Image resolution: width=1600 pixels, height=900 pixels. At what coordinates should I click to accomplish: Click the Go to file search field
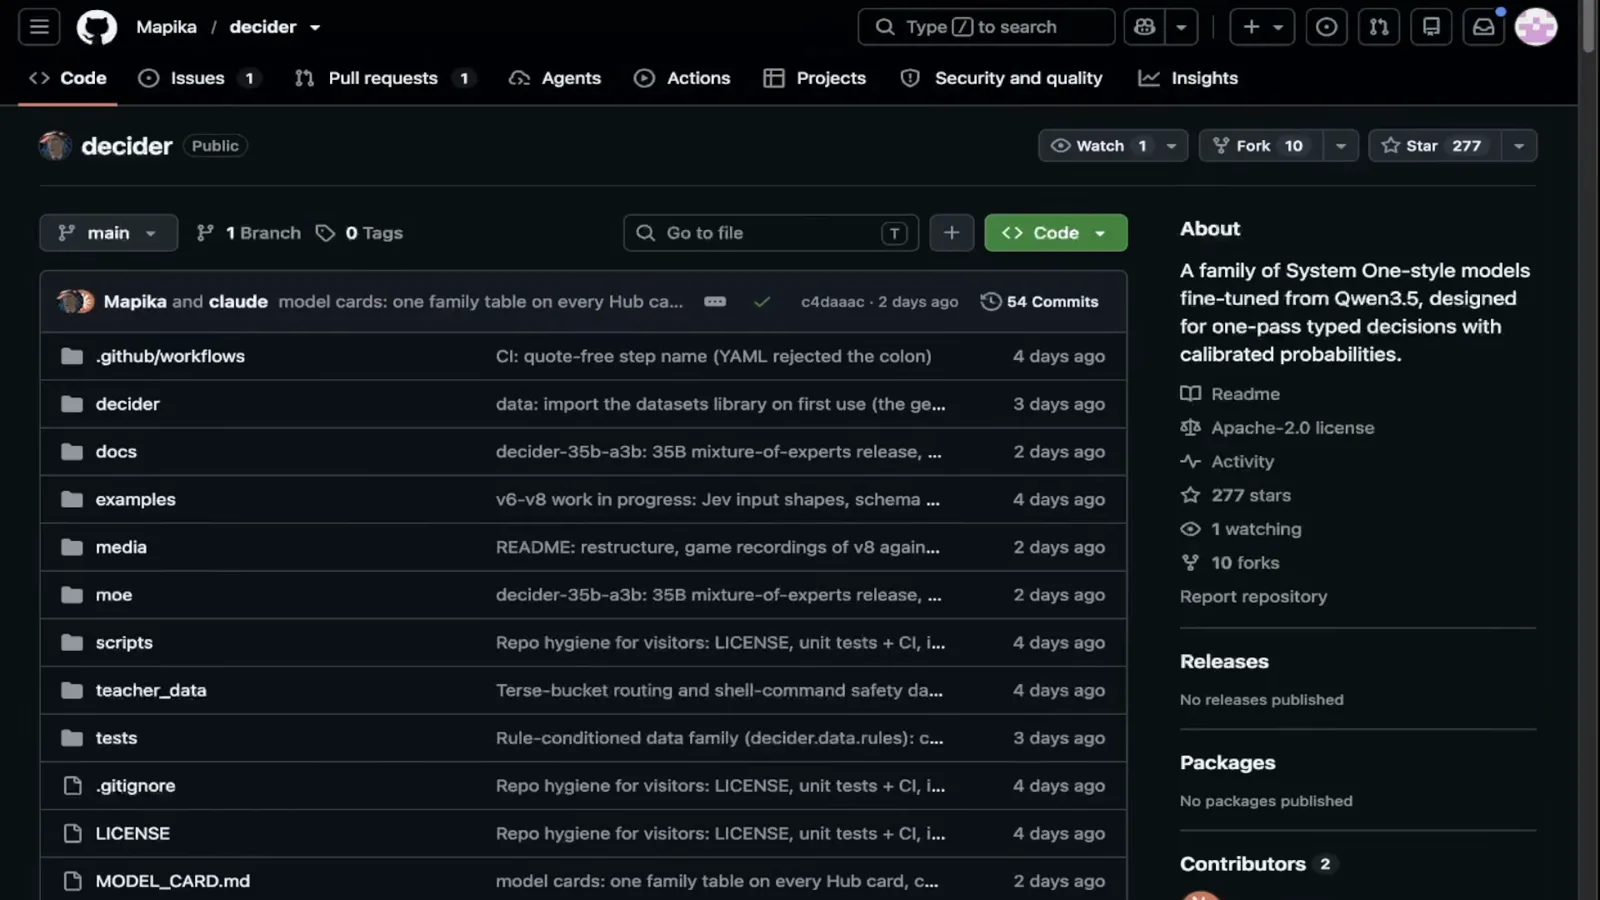pyautogui.click(x=771, y=233)
